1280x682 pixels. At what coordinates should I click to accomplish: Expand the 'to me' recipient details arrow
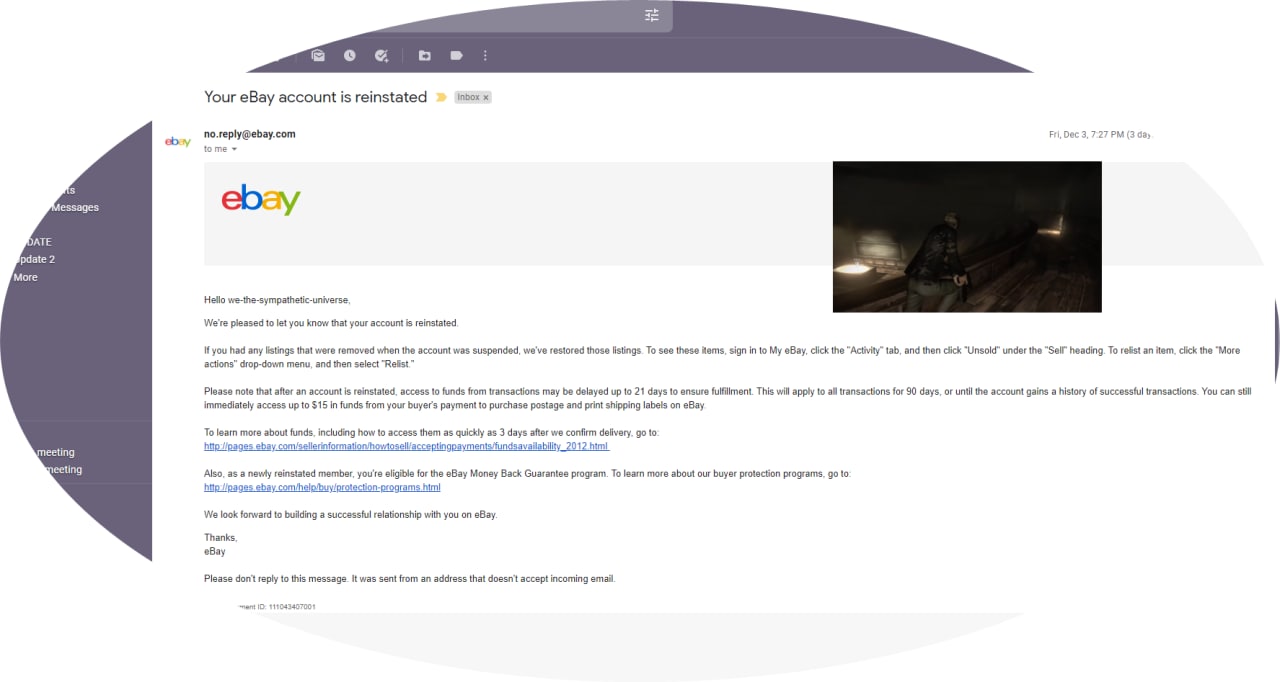[x=234, y=149]
